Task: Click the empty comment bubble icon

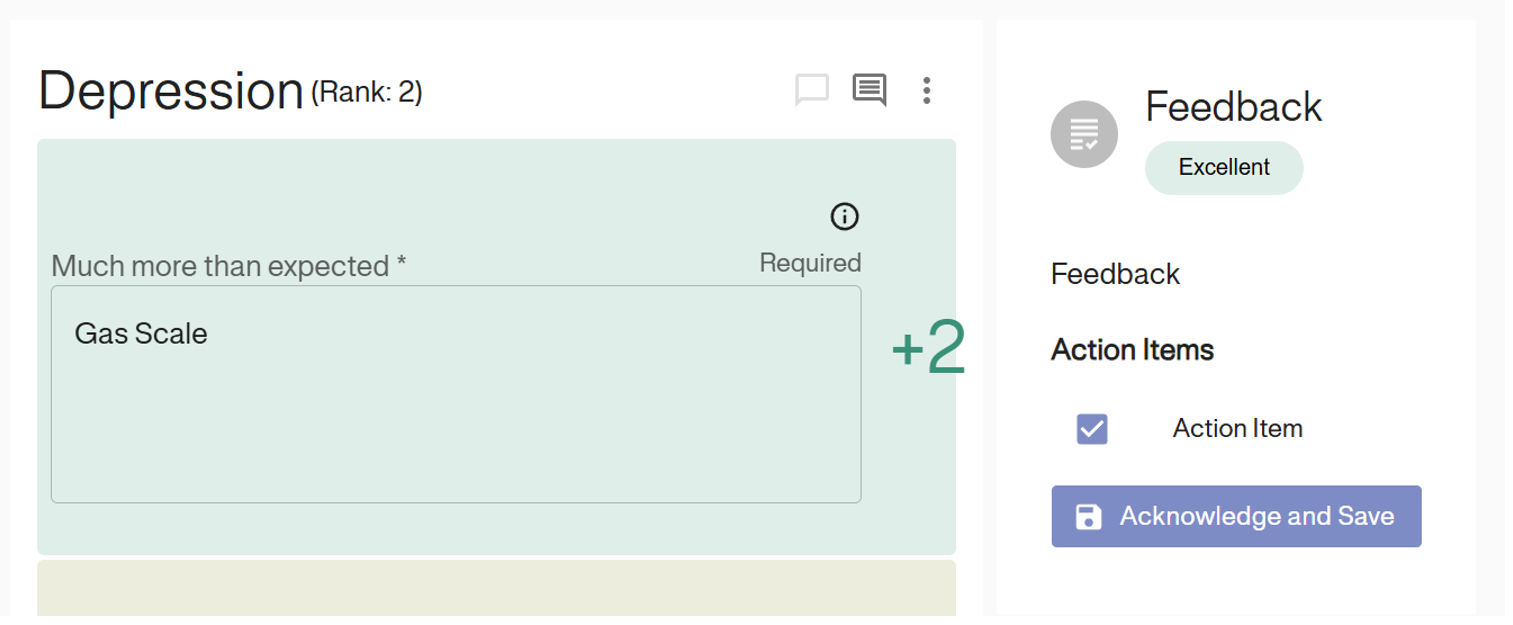Action: pos(811,90)
